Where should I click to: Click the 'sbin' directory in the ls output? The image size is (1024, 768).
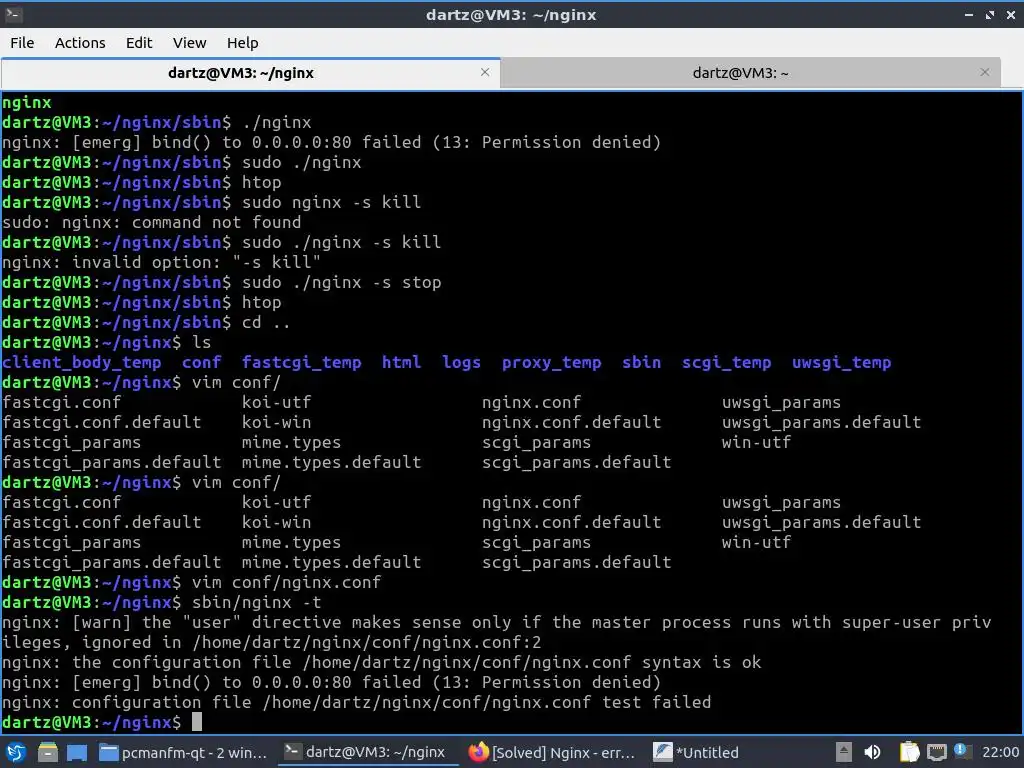coord(641,362)
